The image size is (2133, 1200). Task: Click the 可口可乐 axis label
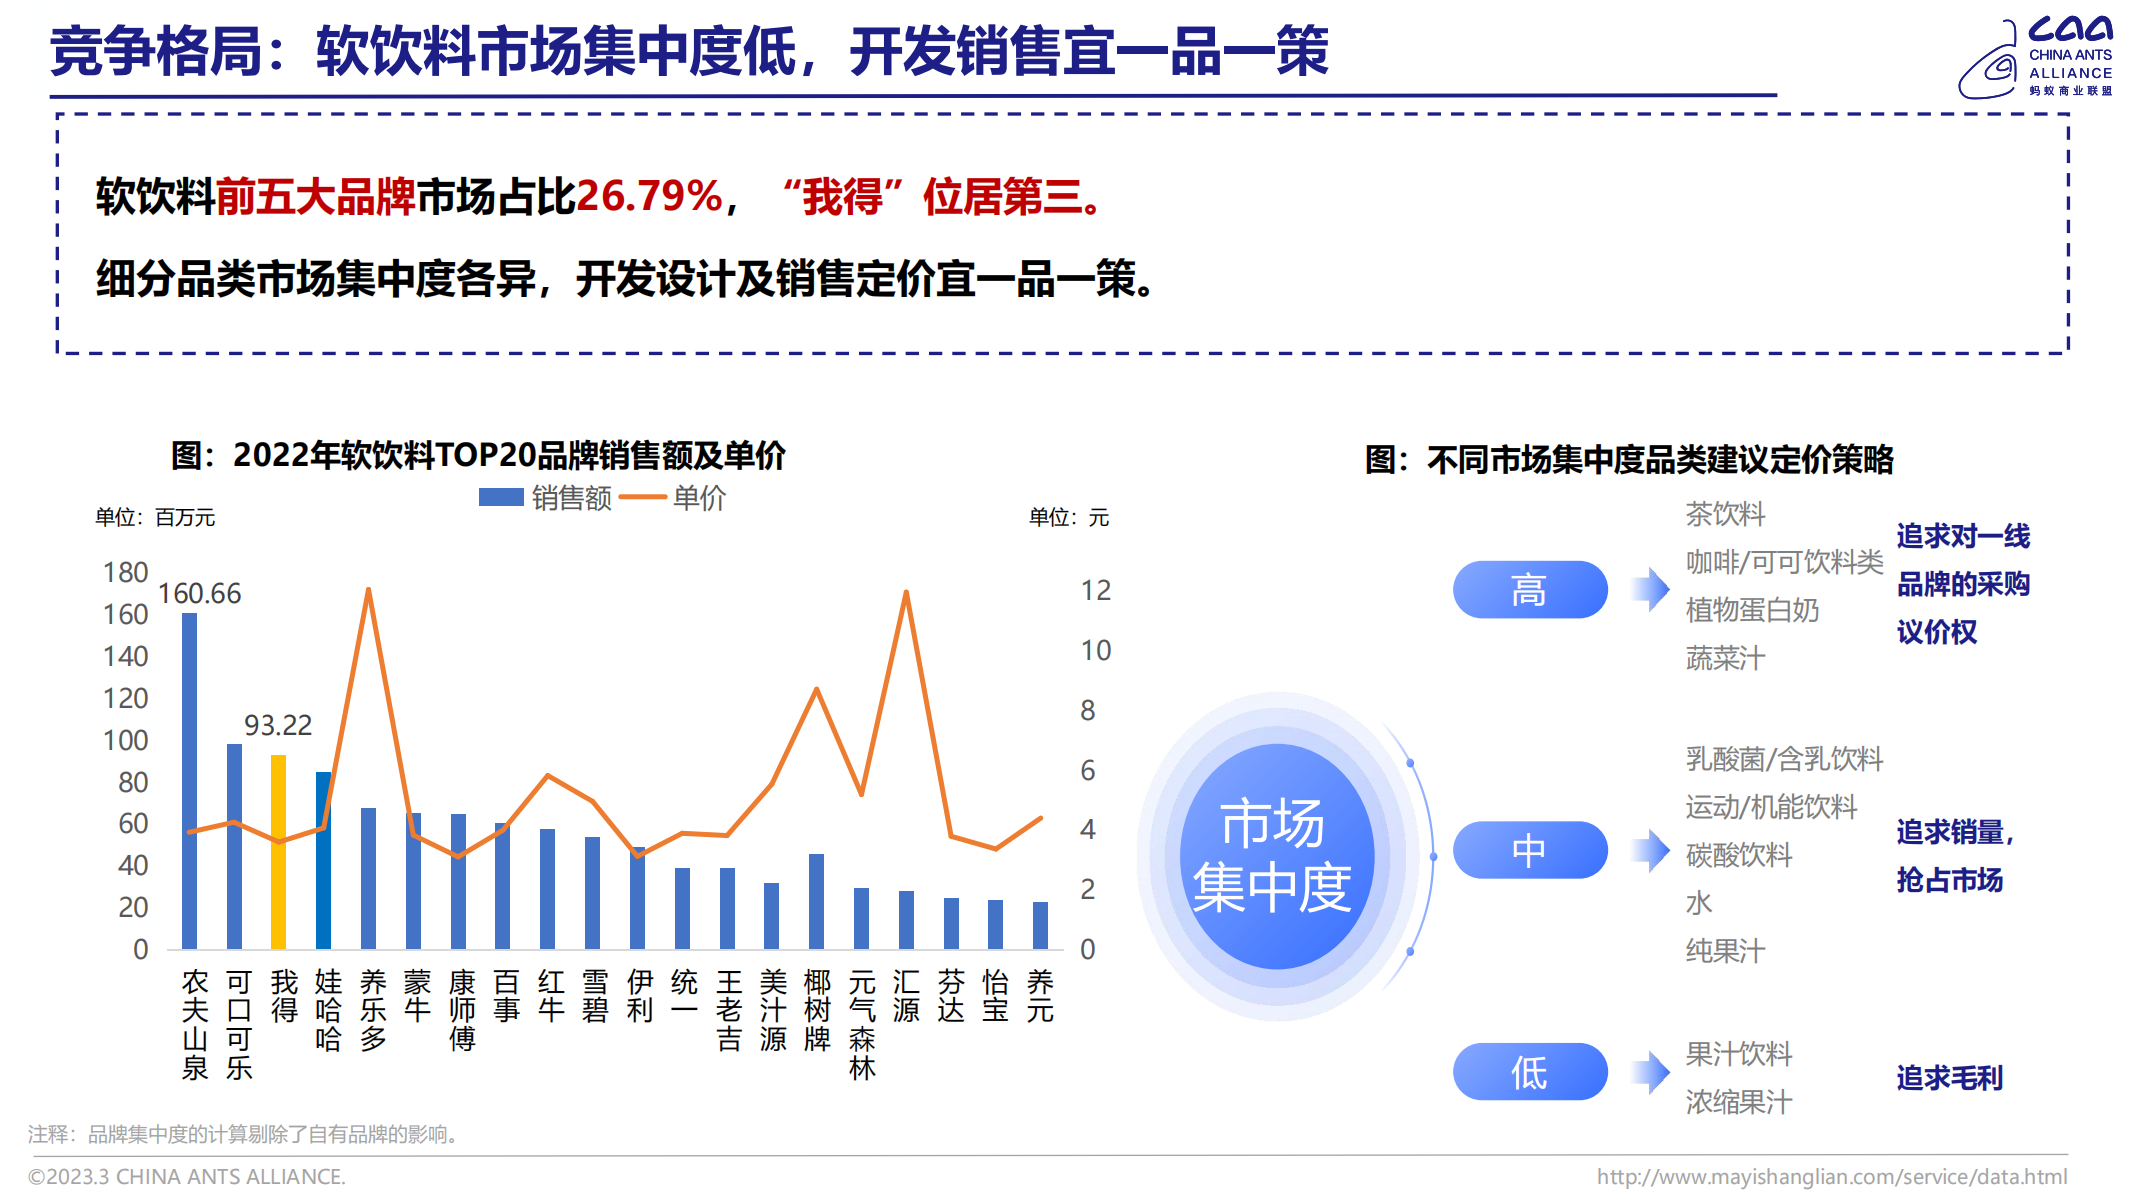pyautogui.click(x=239, y=1024)
